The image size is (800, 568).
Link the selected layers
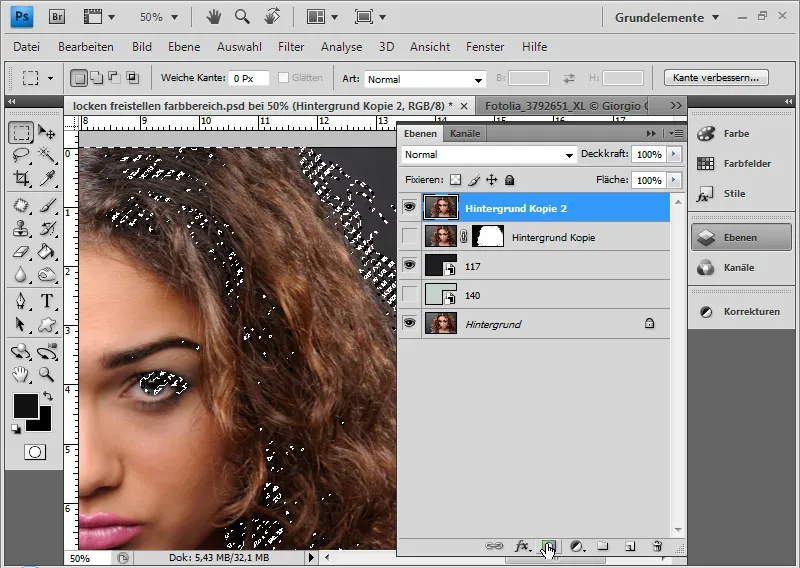coord(494,547)
